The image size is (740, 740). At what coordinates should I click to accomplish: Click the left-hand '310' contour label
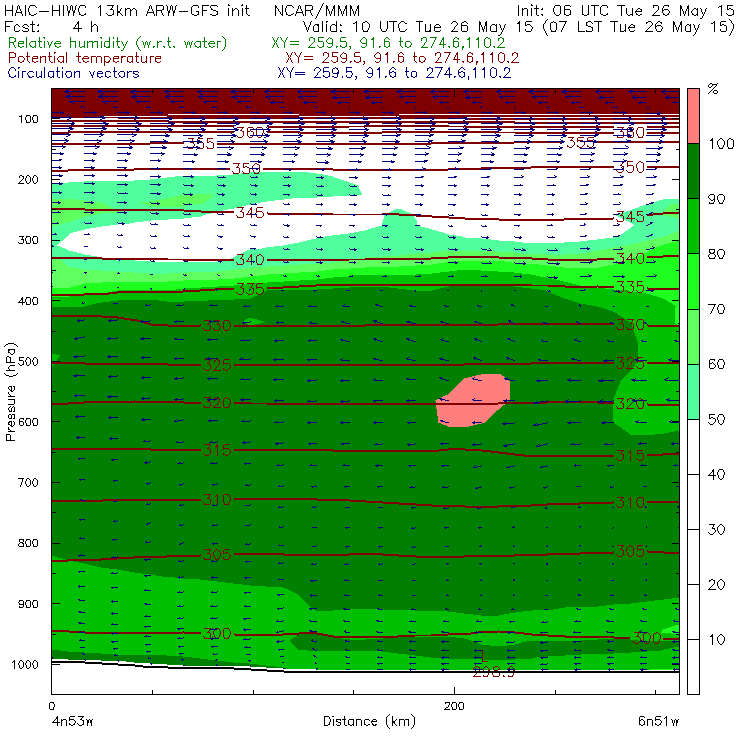click(217, 499)
